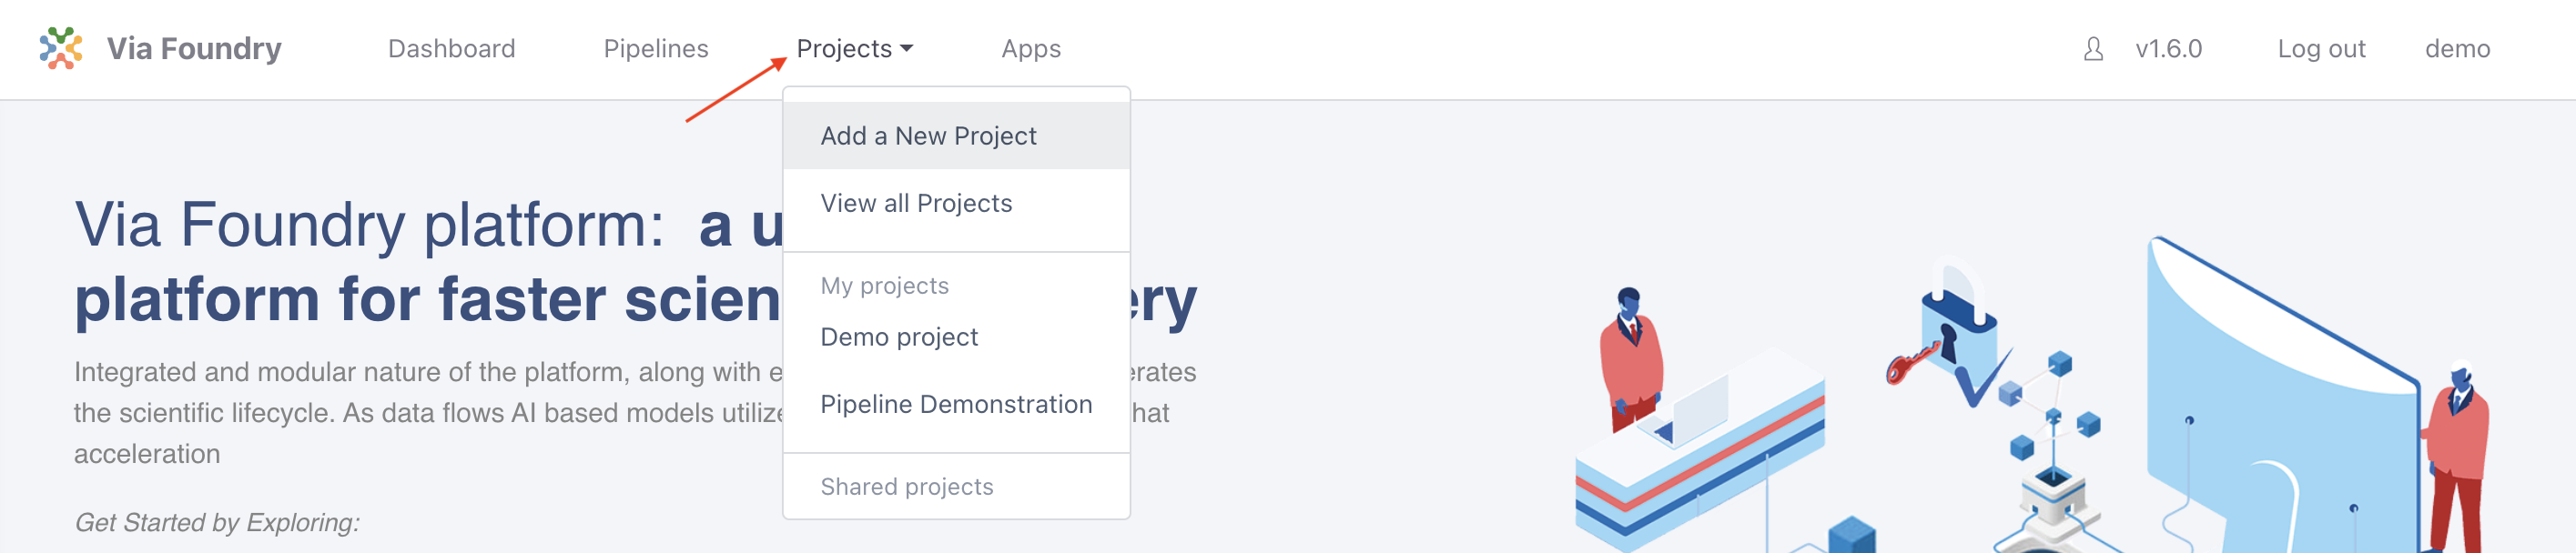This screenshot has width=2576, height=553.
Task: Click the padlock and key illustration
Action: [1946, 335]
